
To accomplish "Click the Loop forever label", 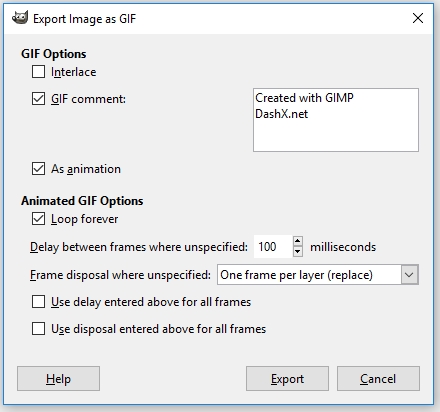I will click(x=84, y=219).
